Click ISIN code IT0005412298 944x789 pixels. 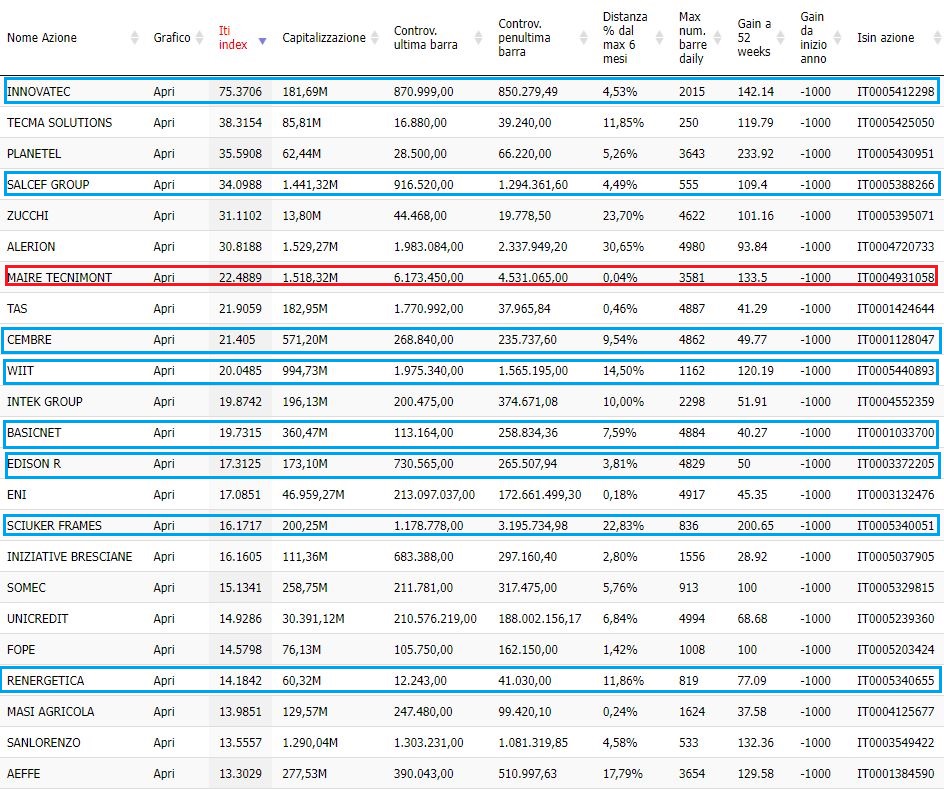(x=896, y=91)
